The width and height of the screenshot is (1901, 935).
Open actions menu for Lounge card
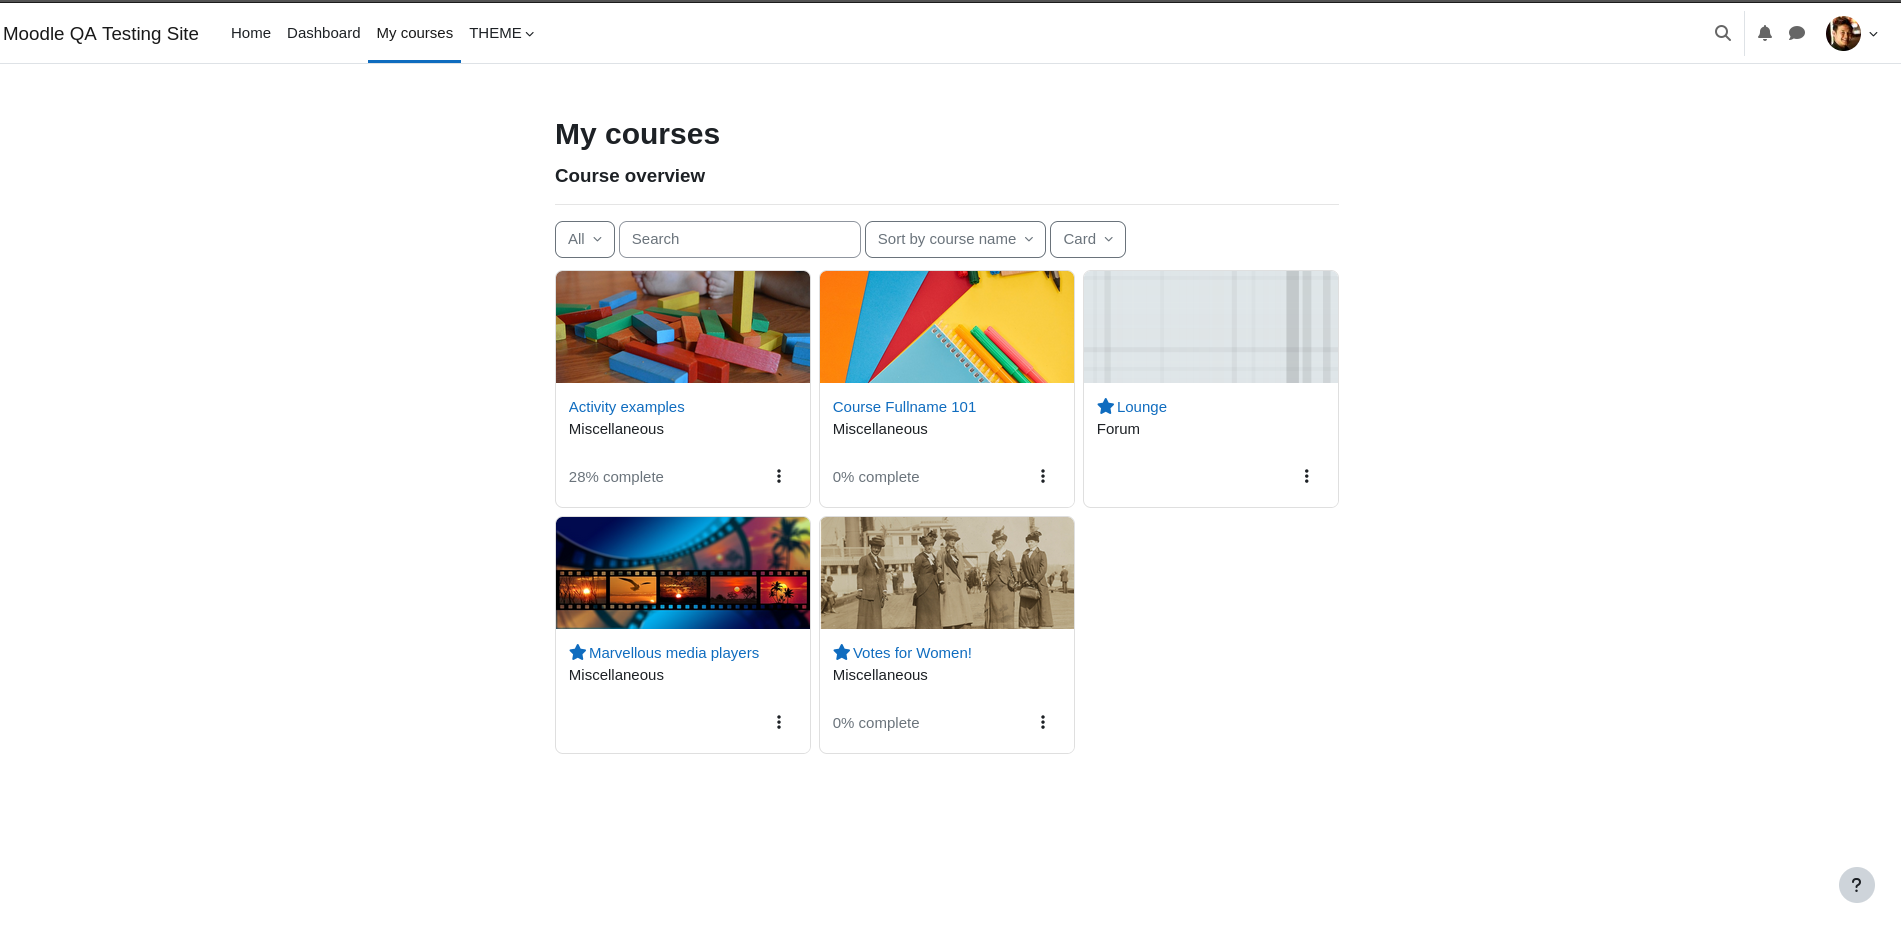click(x=1306, y=476)
